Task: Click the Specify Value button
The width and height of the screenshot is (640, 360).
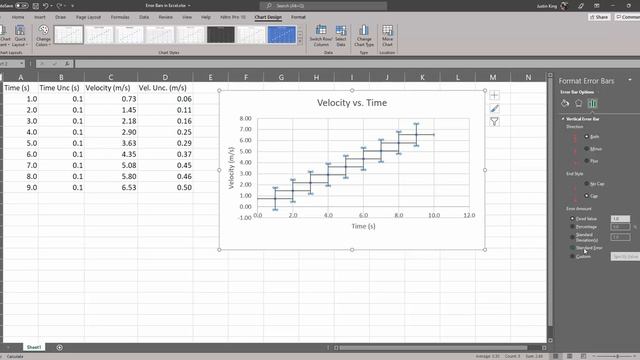Action: 625,256
